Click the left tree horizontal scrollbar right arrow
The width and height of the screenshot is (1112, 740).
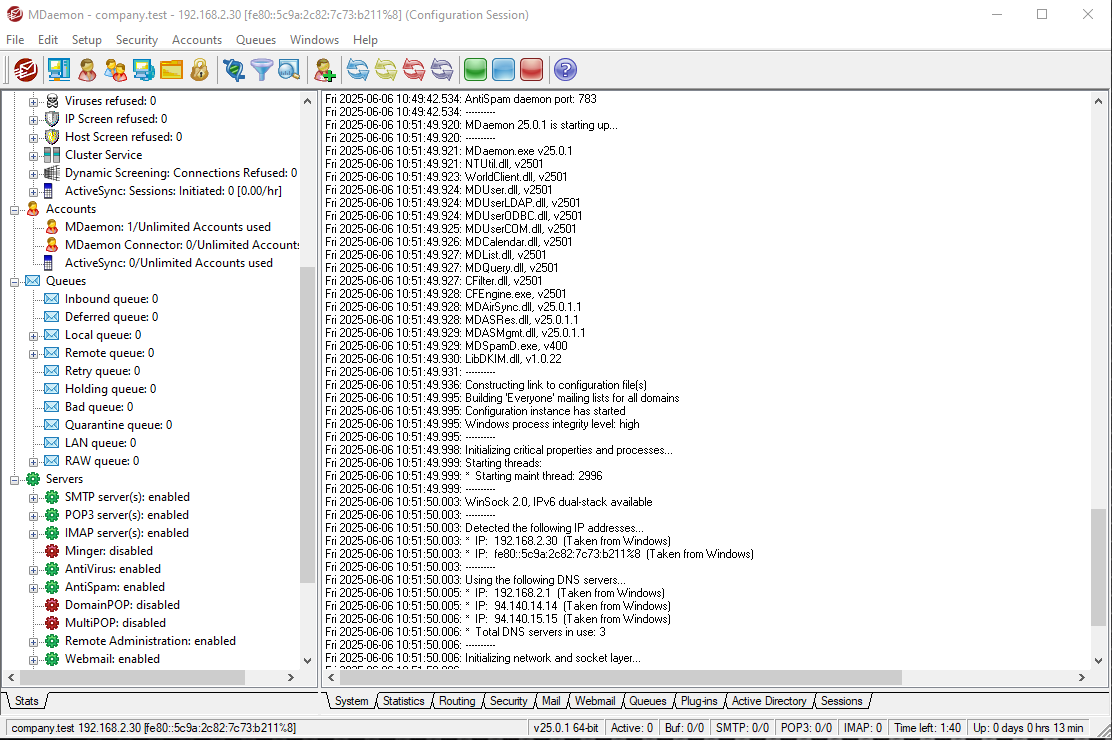[291, 678]
